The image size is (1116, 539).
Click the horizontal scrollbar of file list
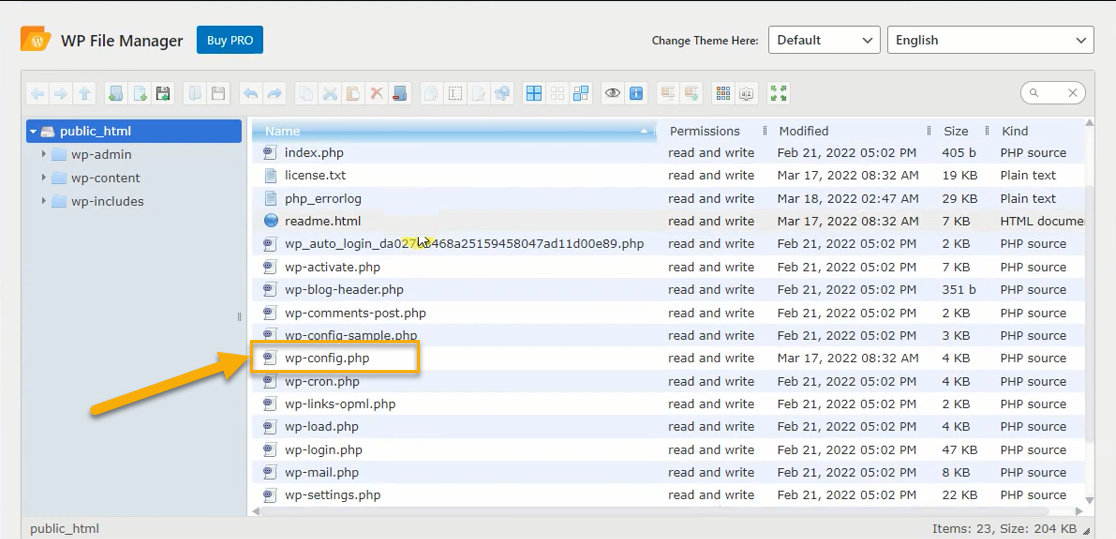[655, 511]
